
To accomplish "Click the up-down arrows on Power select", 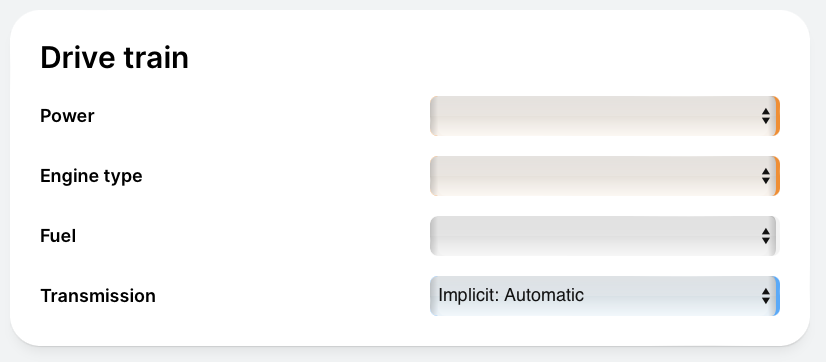I will point(765,116).
